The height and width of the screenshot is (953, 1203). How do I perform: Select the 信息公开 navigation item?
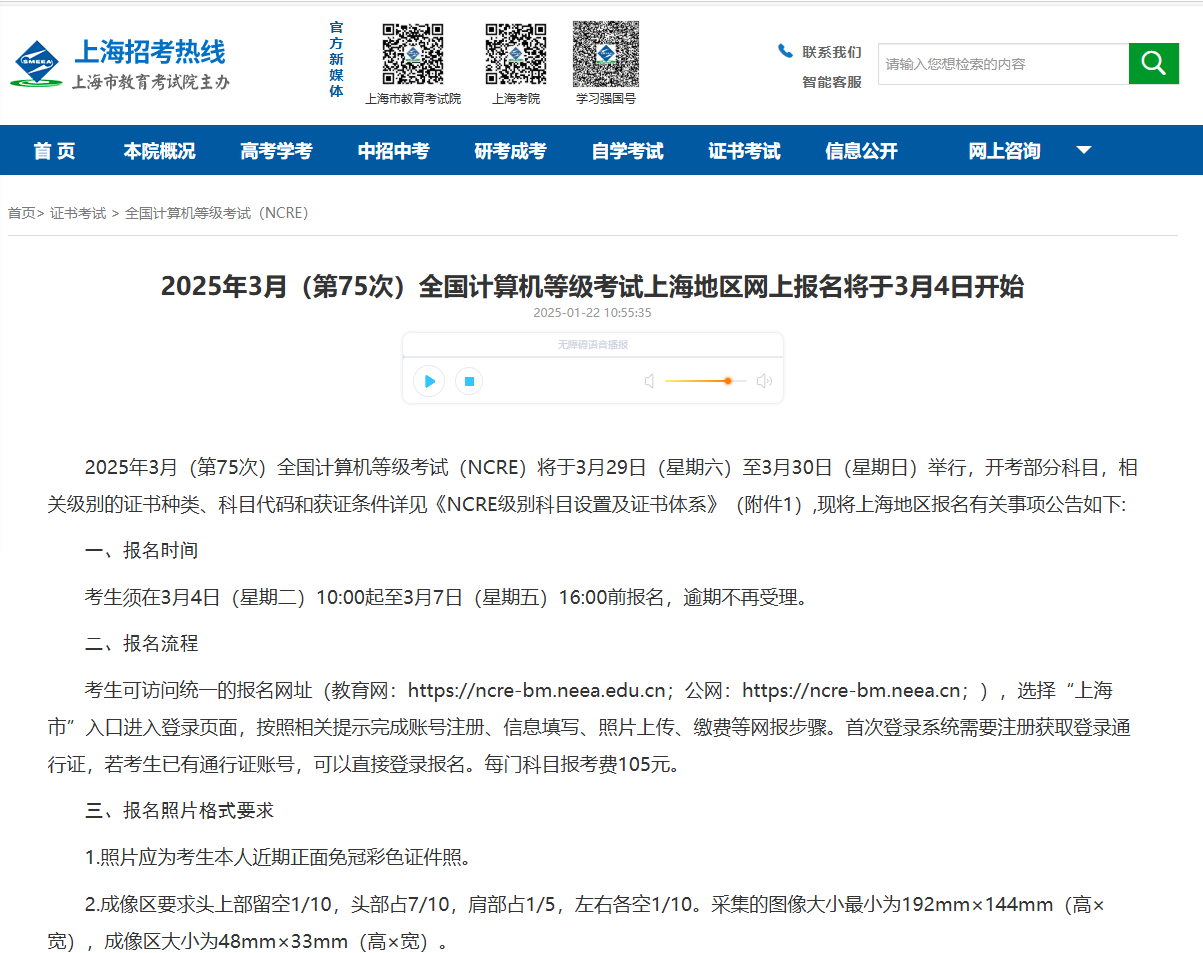pos(861,151)
